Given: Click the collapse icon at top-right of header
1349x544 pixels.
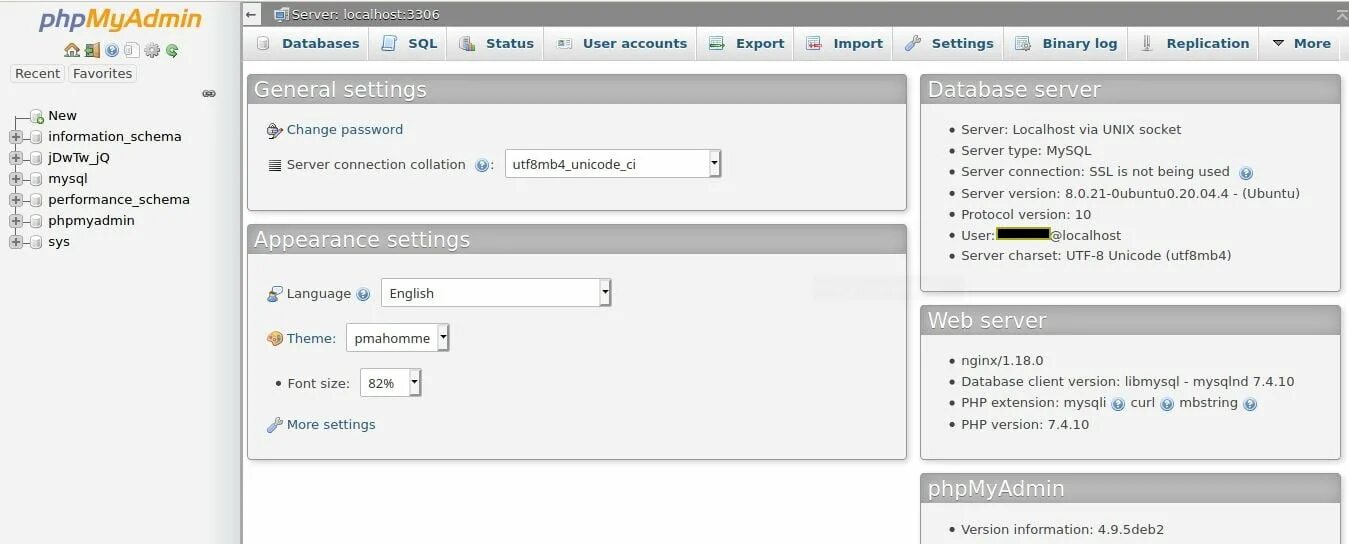Looking at the screenshot, I should tap(1341, 14).
